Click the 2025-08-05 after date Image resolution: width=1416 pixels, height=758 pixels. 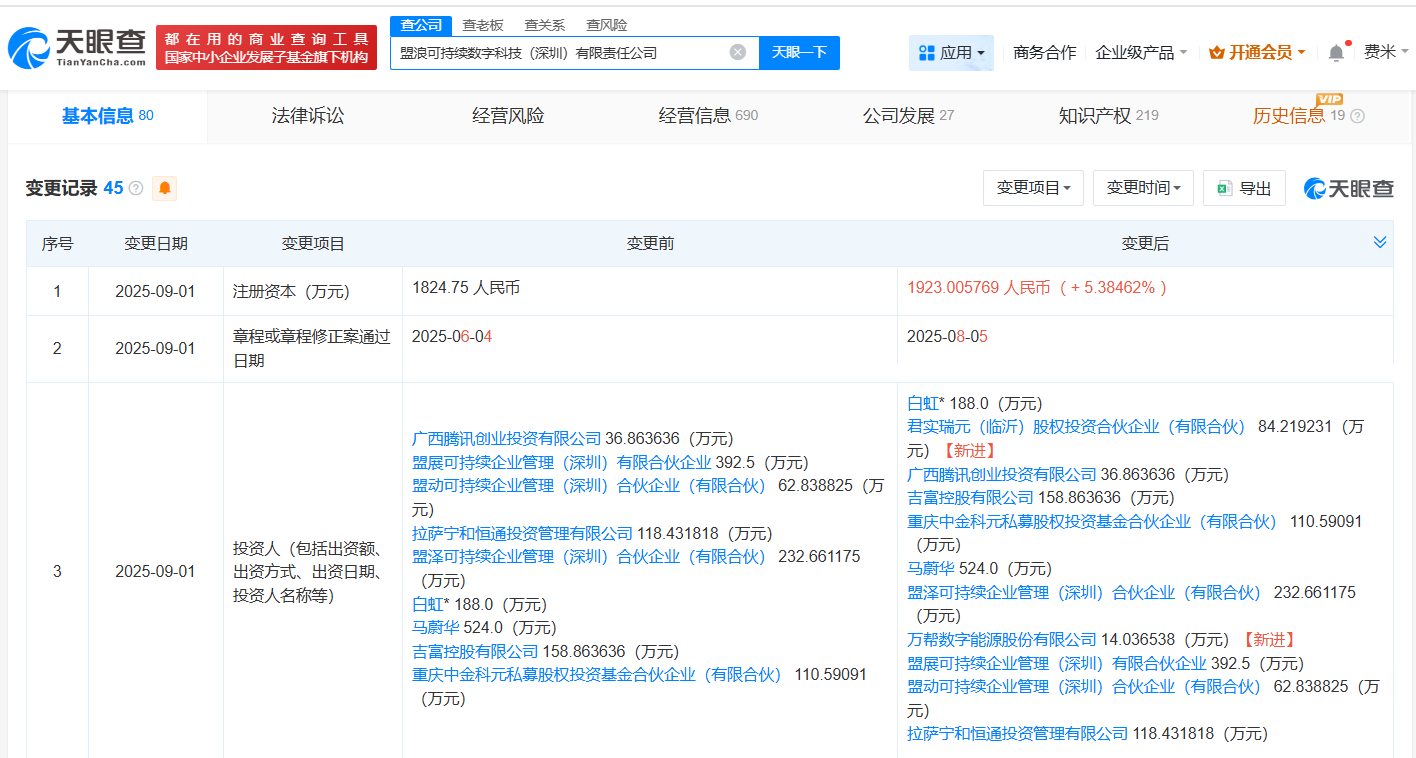pos(947,337)
